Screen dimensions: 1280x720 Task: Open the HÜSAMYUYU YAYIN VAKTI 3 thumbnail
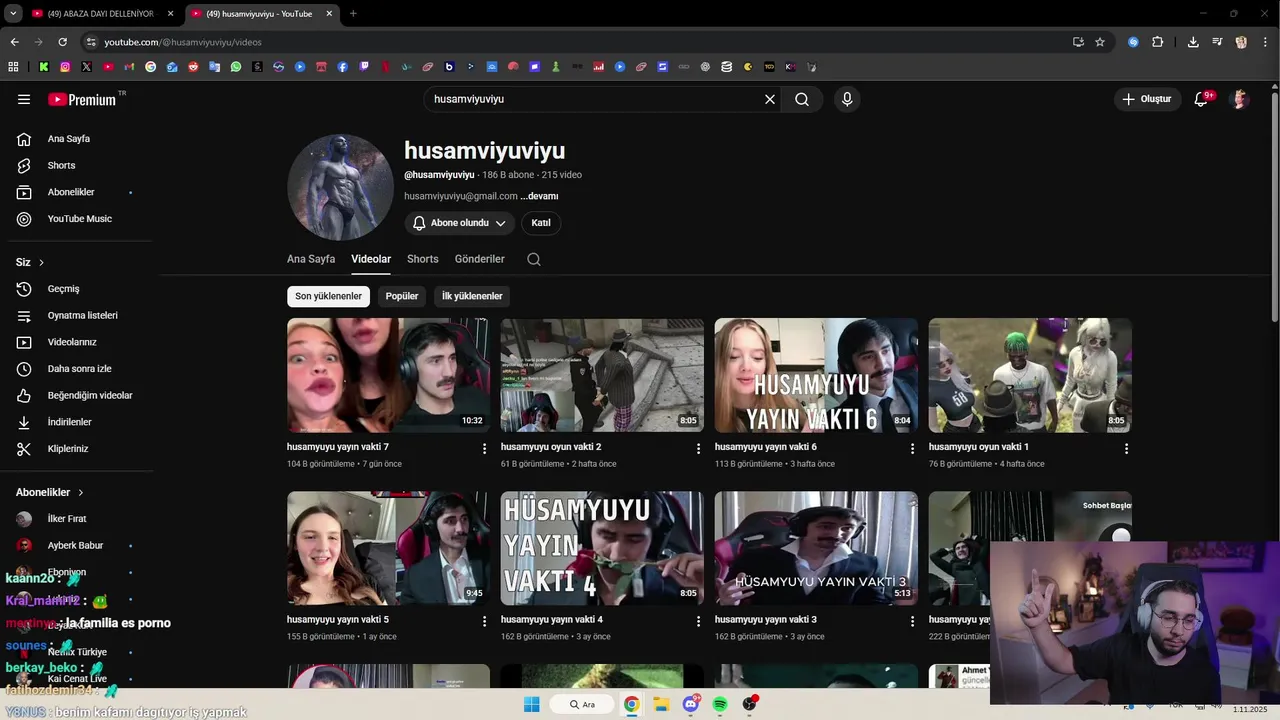tap(816, 548)
